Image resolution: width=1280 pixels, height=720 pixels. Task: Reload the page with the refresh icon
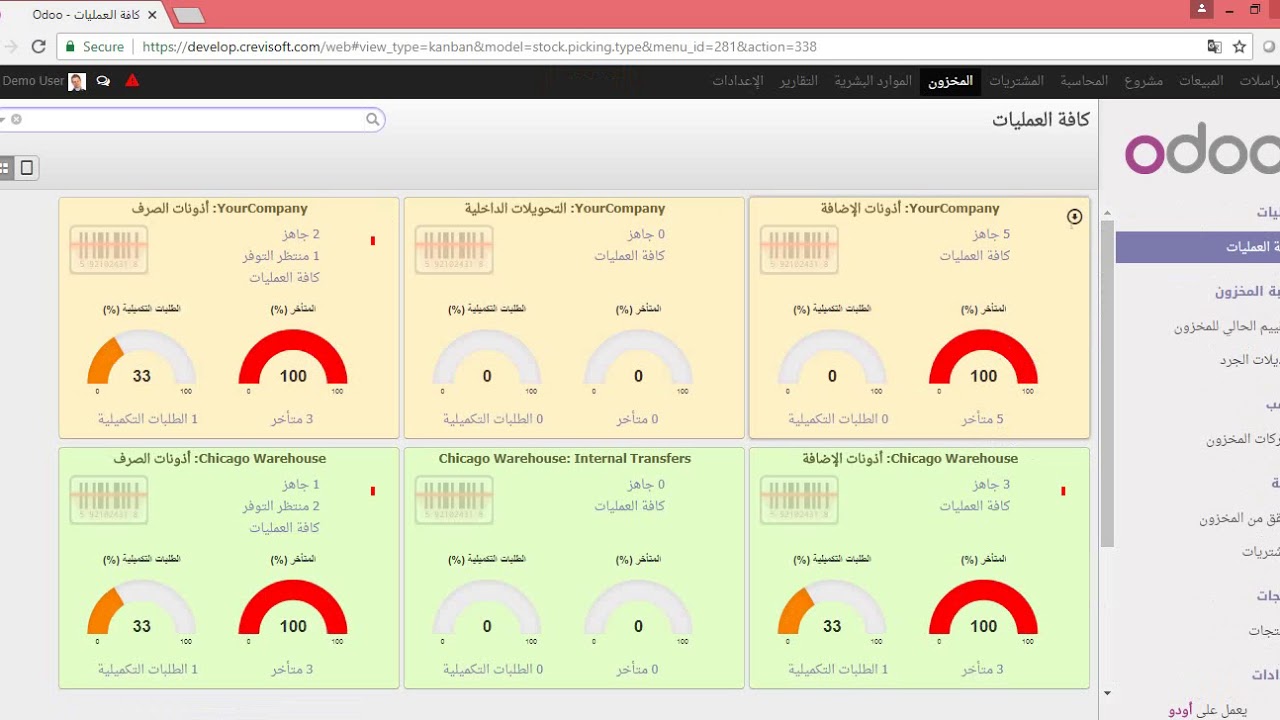point(39,46)
